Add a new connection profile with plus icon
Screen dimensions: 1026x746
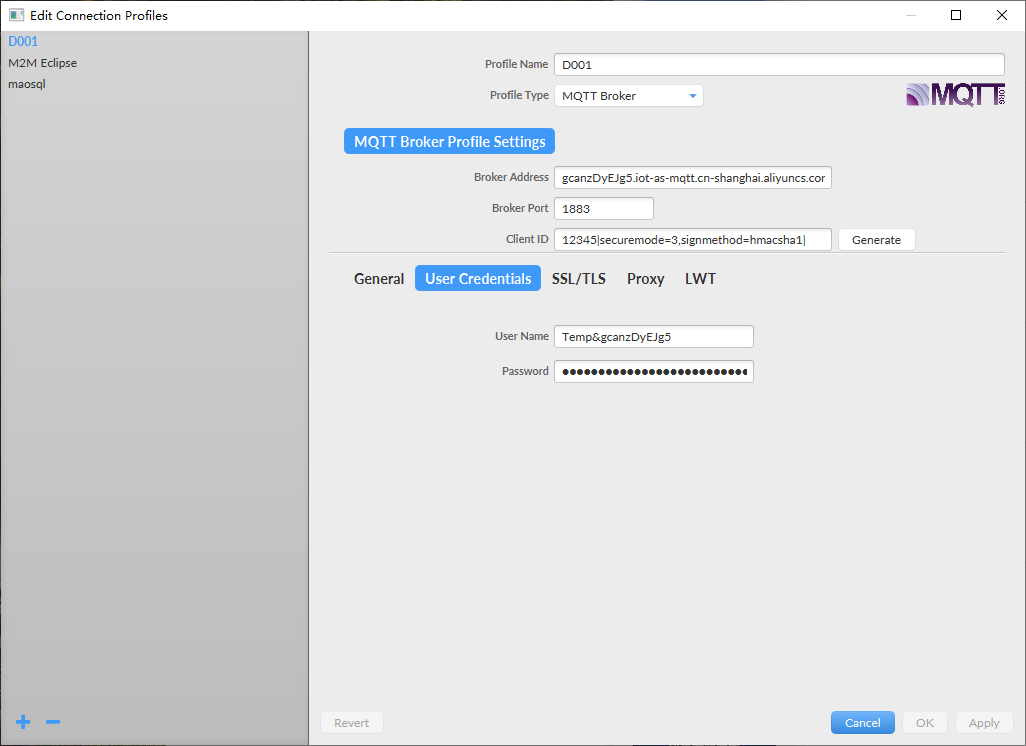23,722
